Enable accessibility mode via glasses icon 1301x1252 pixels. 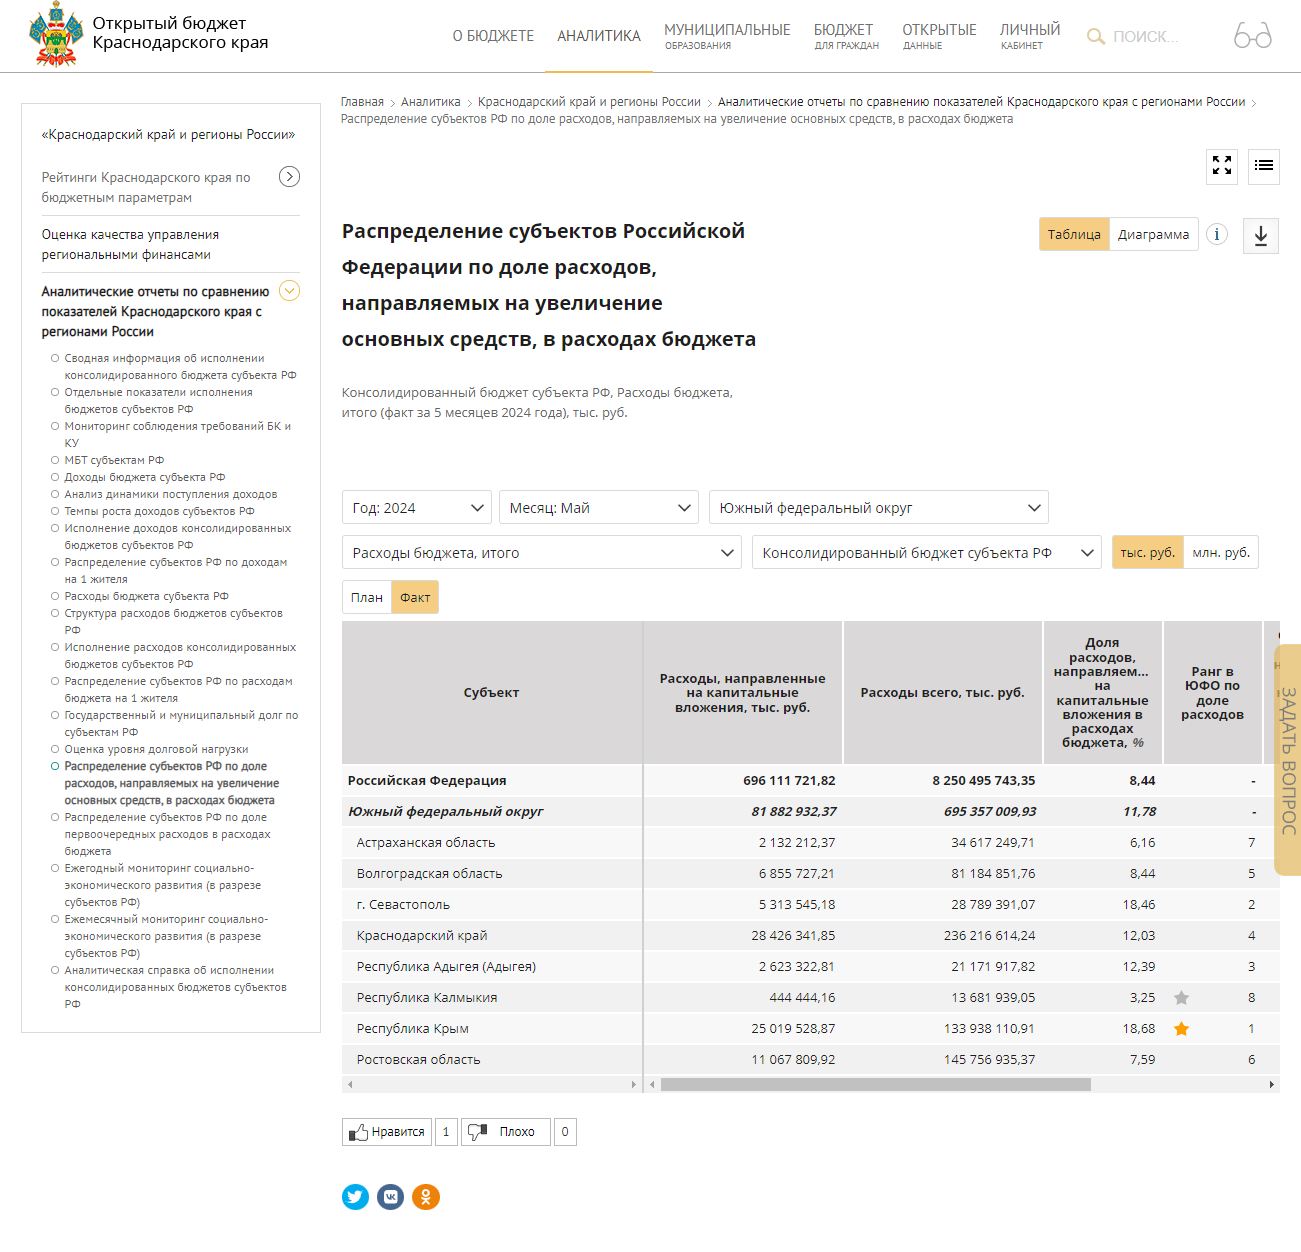[1252, 36]
